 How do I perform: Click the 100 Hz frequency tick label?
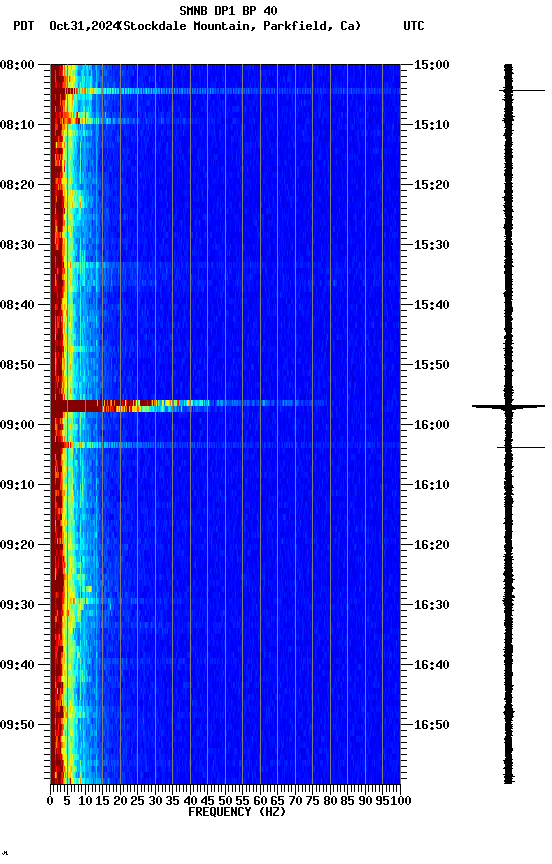pos(401,802)
